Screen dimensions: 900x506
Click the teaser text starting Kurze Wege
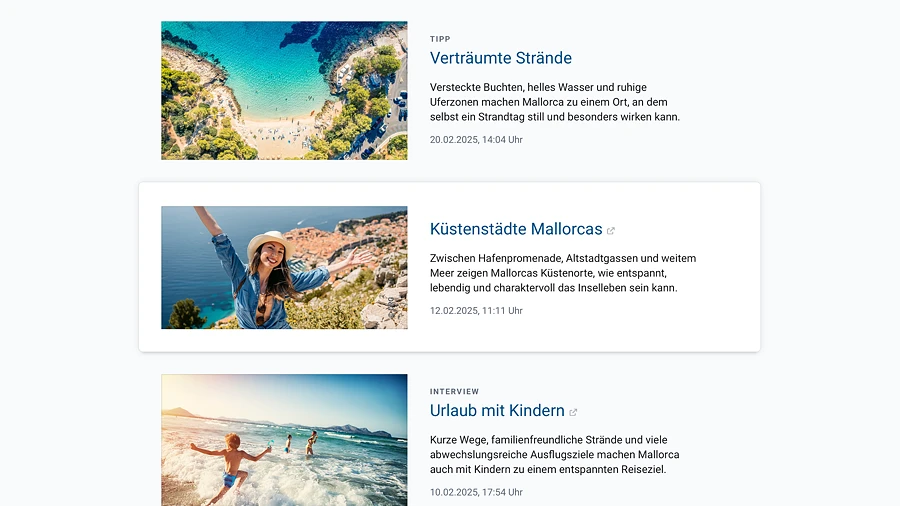[554, 454]
